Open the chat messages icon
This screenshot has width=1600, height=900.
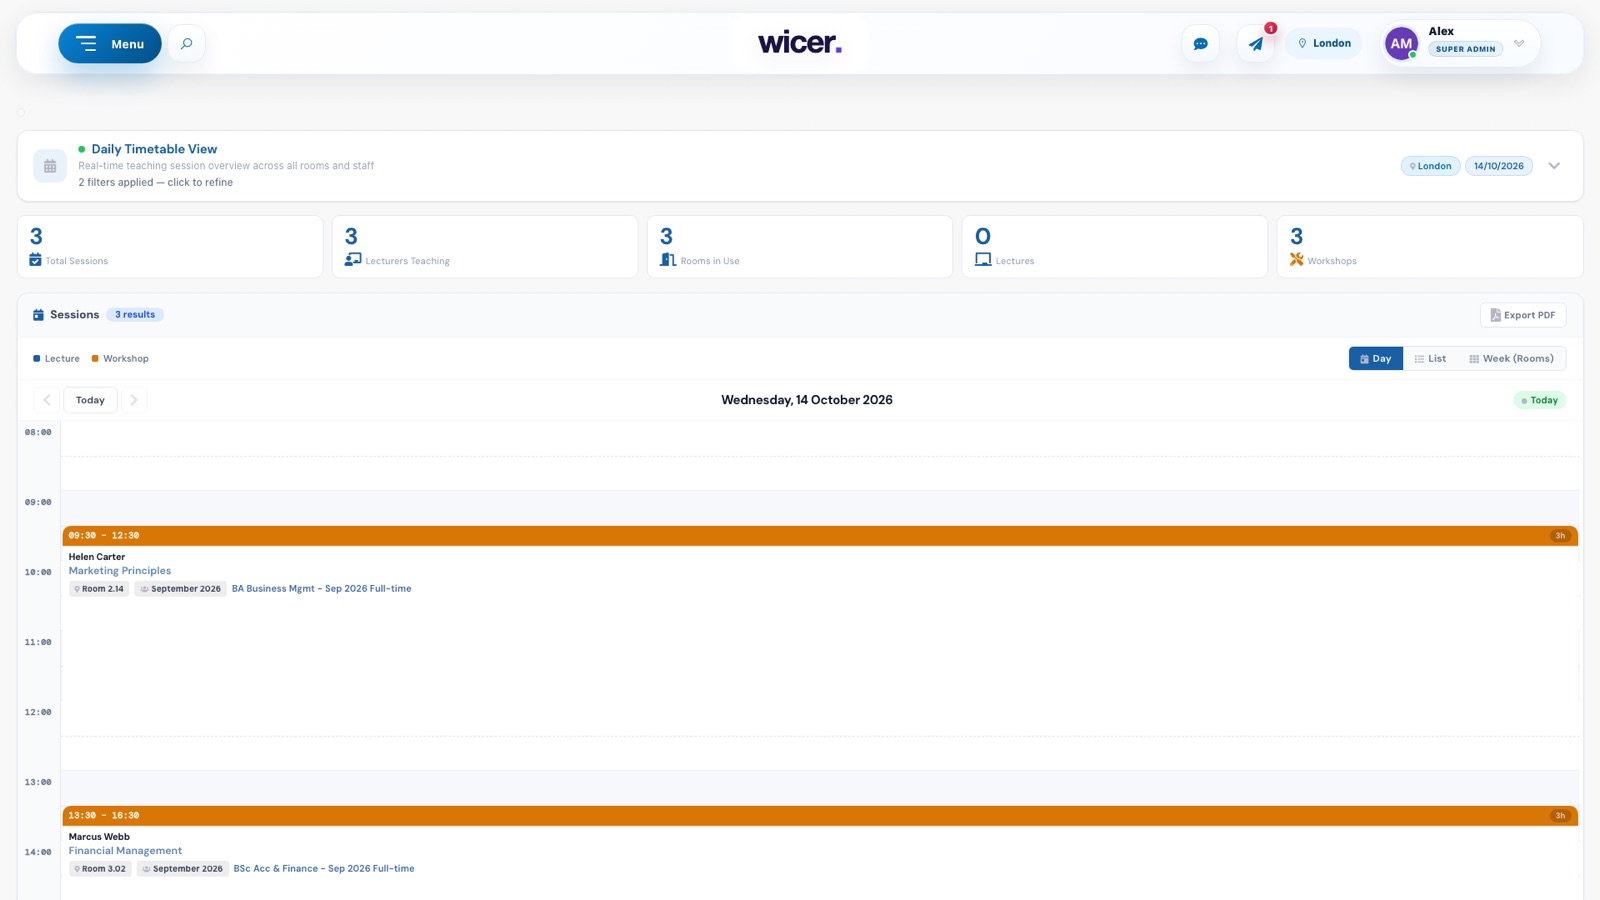1200,44
